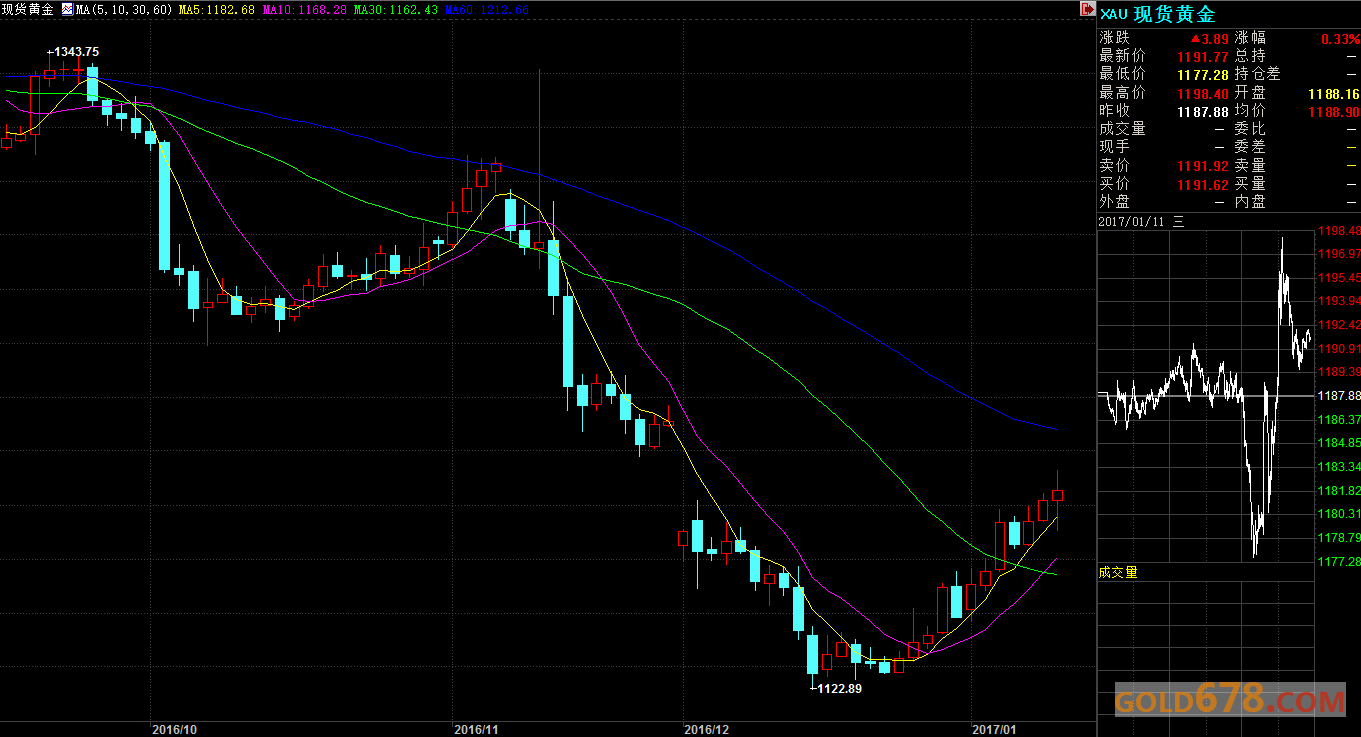Select the 2016/10 date axis label
This screenshot has width=1361, height=737.
(x=173, y=729)
